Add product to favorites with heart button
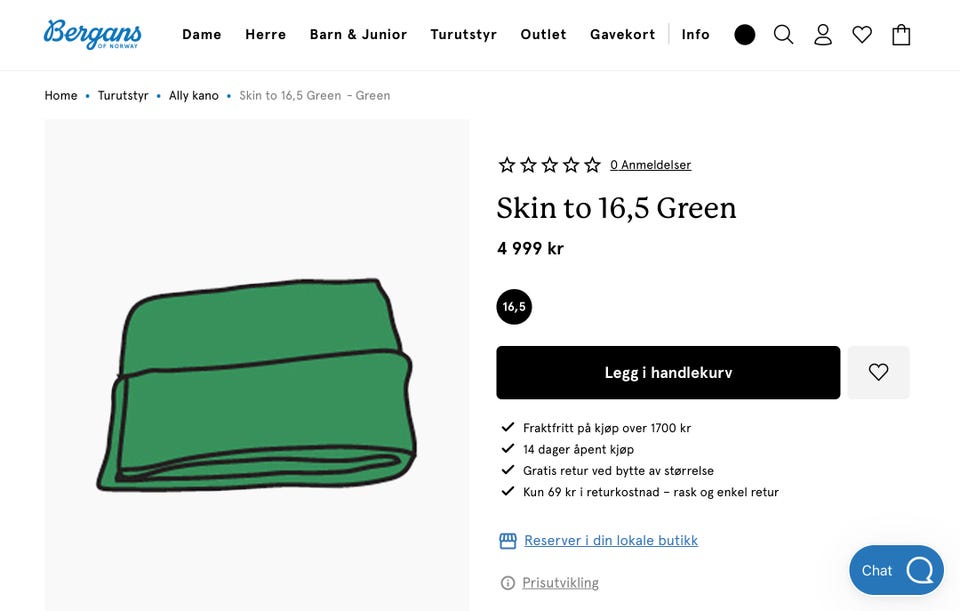Screen dimensions: 960x611 click(x=878, y=372)
